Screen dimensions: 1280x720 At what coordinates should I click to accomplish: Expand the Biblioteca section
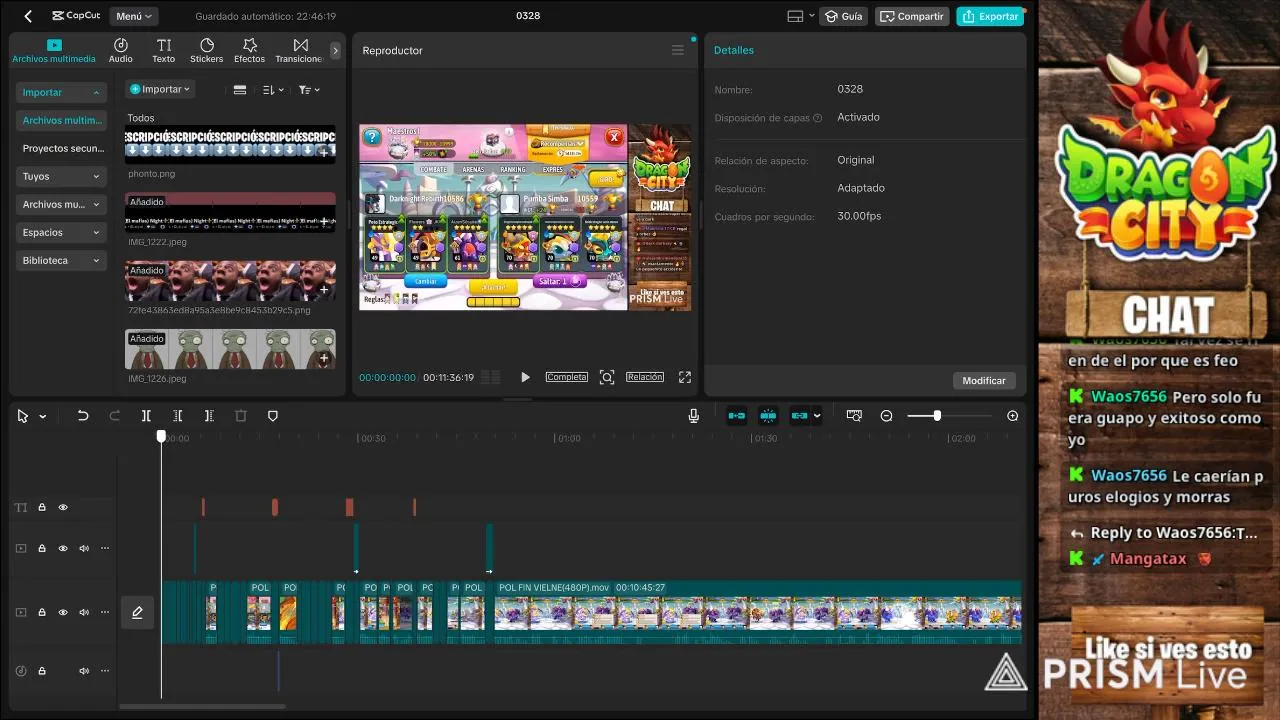61,260
